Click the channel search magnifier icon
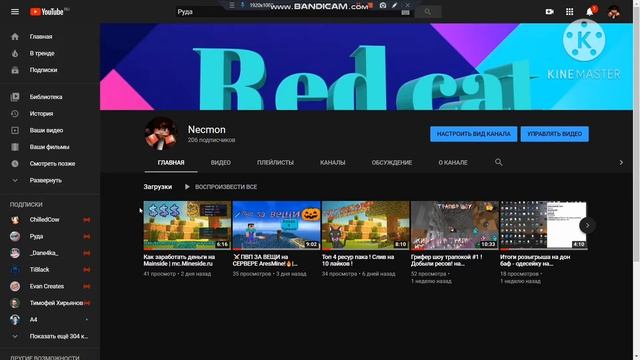 coord(498,162)
